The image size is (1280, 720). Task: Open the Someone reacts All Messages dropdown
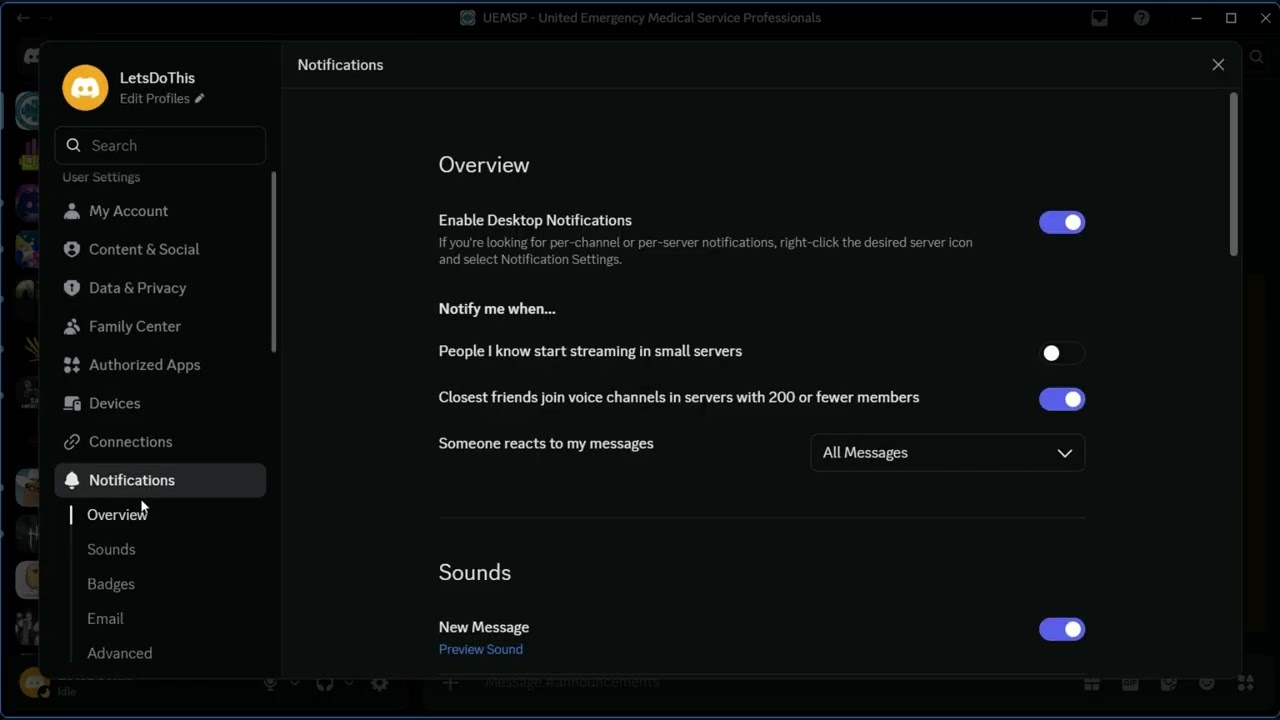point(948,453)
